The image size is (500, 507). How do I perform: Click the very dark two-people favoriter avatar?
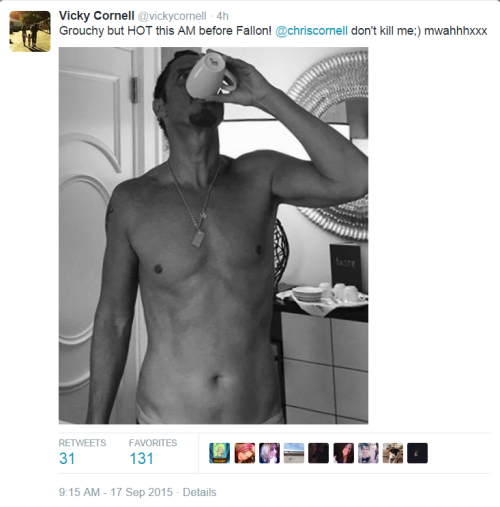pos(319,453)
